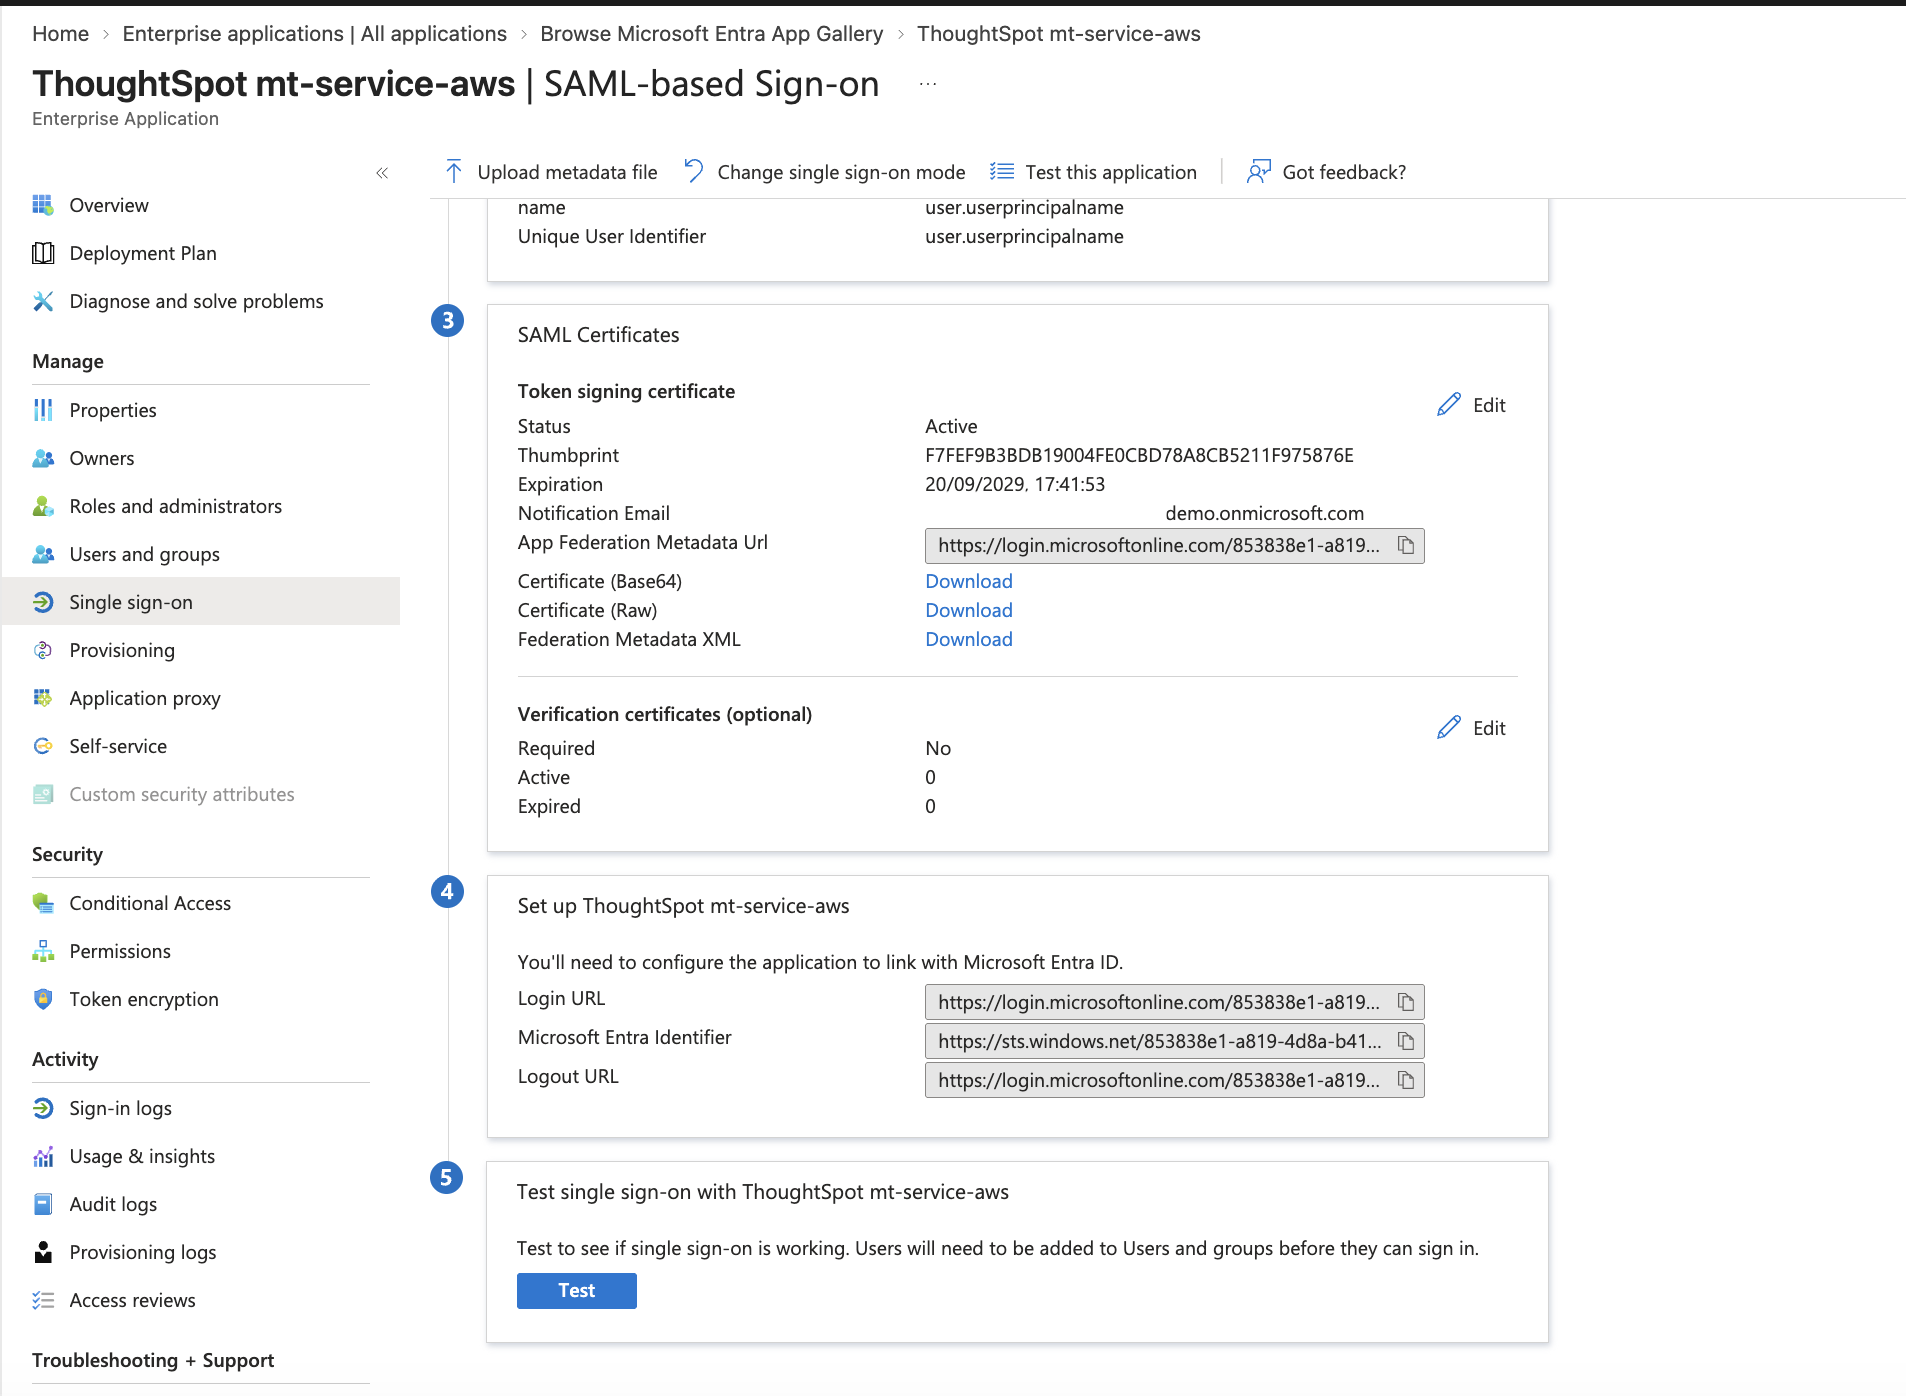Download the Certificate (Base64)
Image resolution: width=1906 pixels, height=1396 pixels.
(x=969, y=581)
